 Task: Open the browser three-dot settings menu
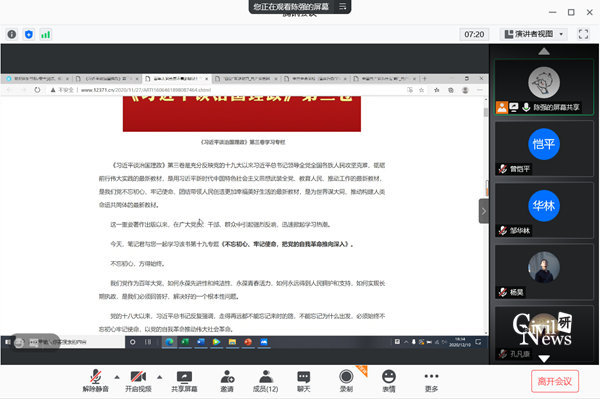click(x=480, y=90)
